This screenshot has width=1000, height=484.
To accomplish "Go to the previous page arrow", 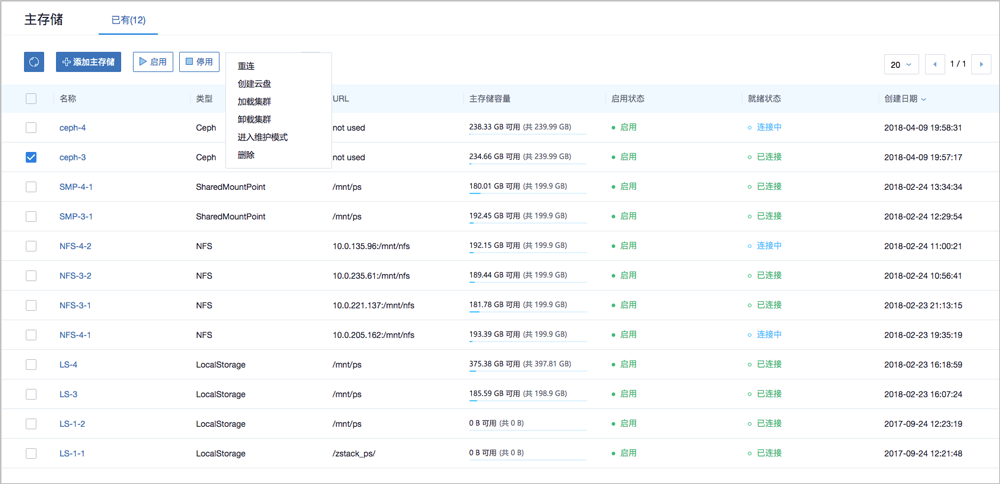I will pos(936,64).
